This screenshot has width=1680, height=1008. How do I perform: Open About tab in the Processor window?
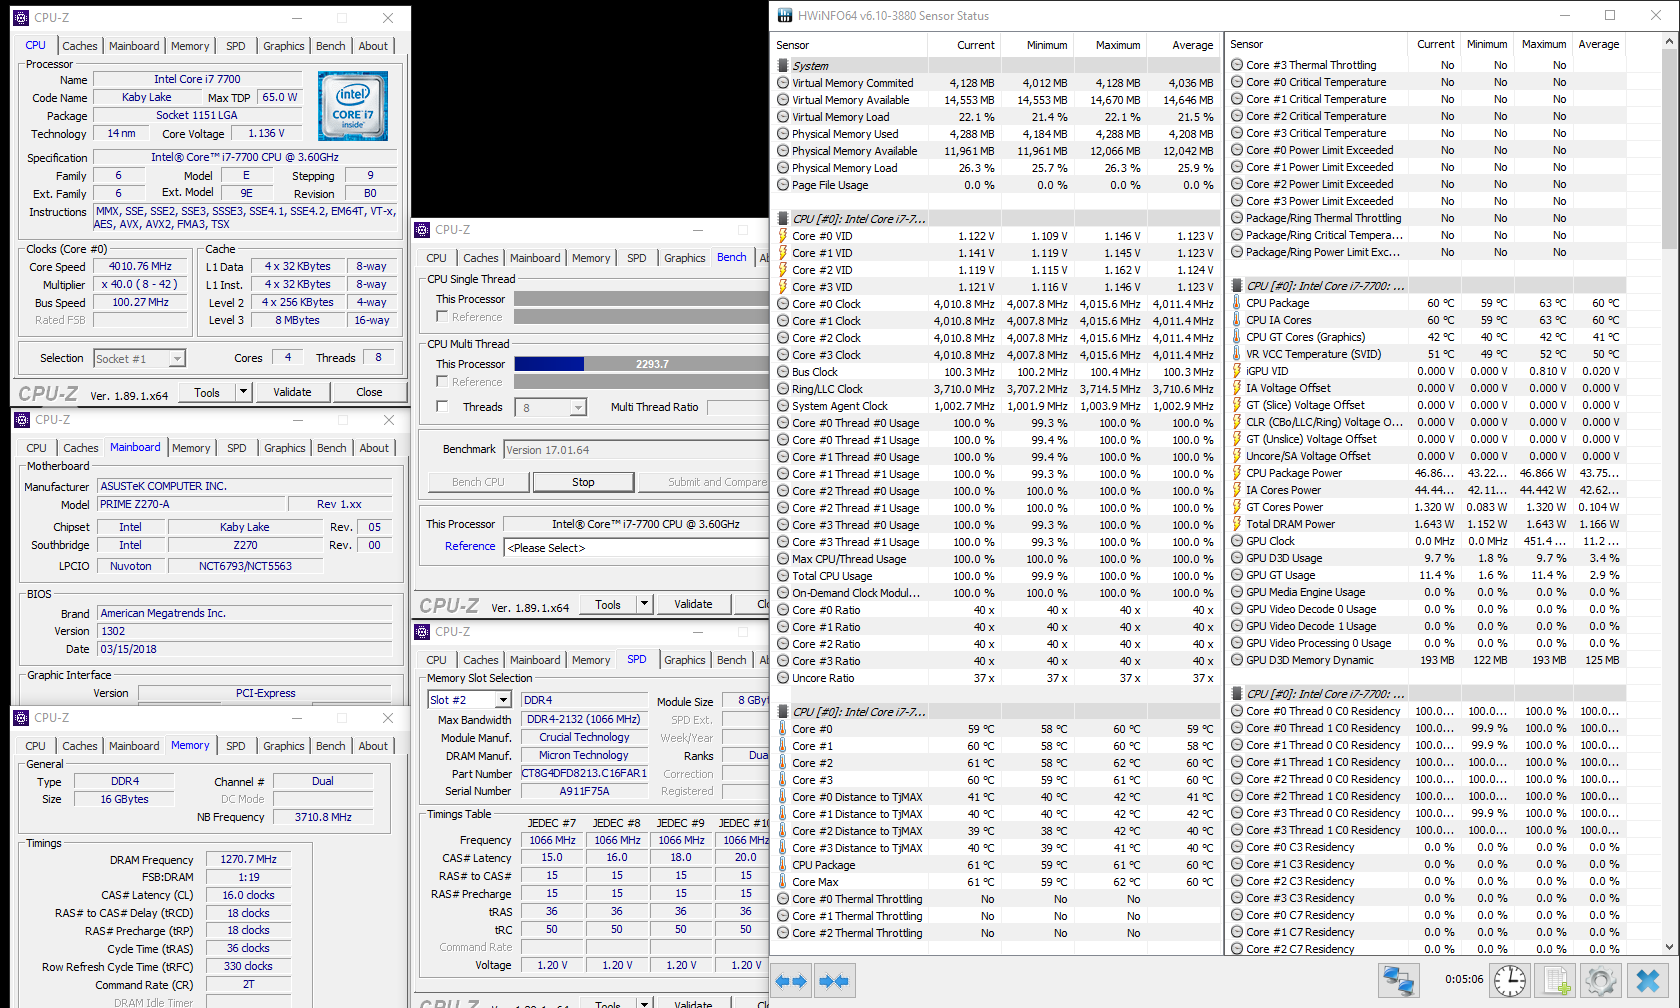373,46
